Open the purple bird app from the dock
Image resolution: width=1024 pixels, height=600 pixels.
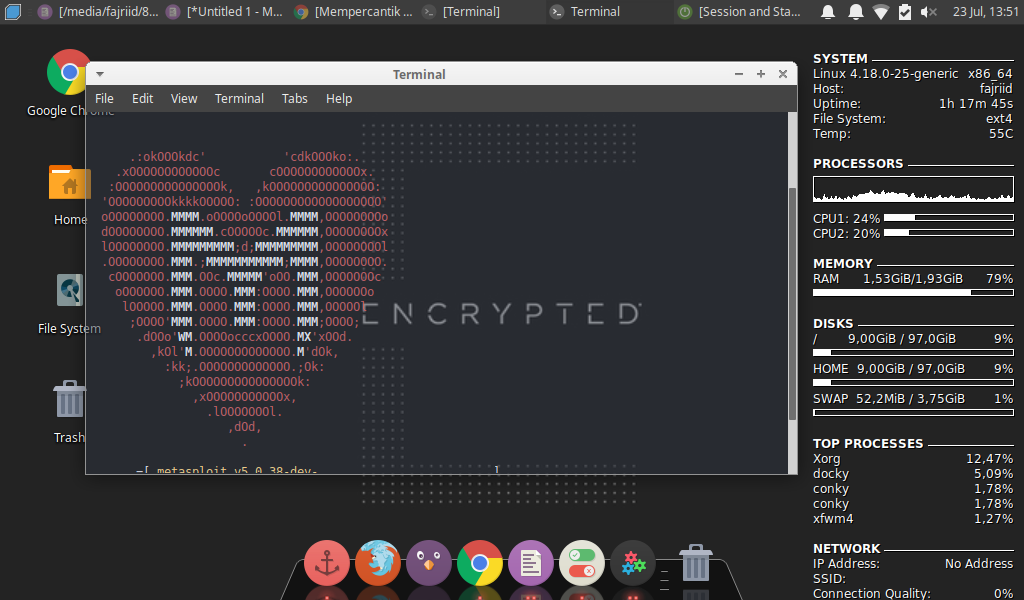coord(429,562)
